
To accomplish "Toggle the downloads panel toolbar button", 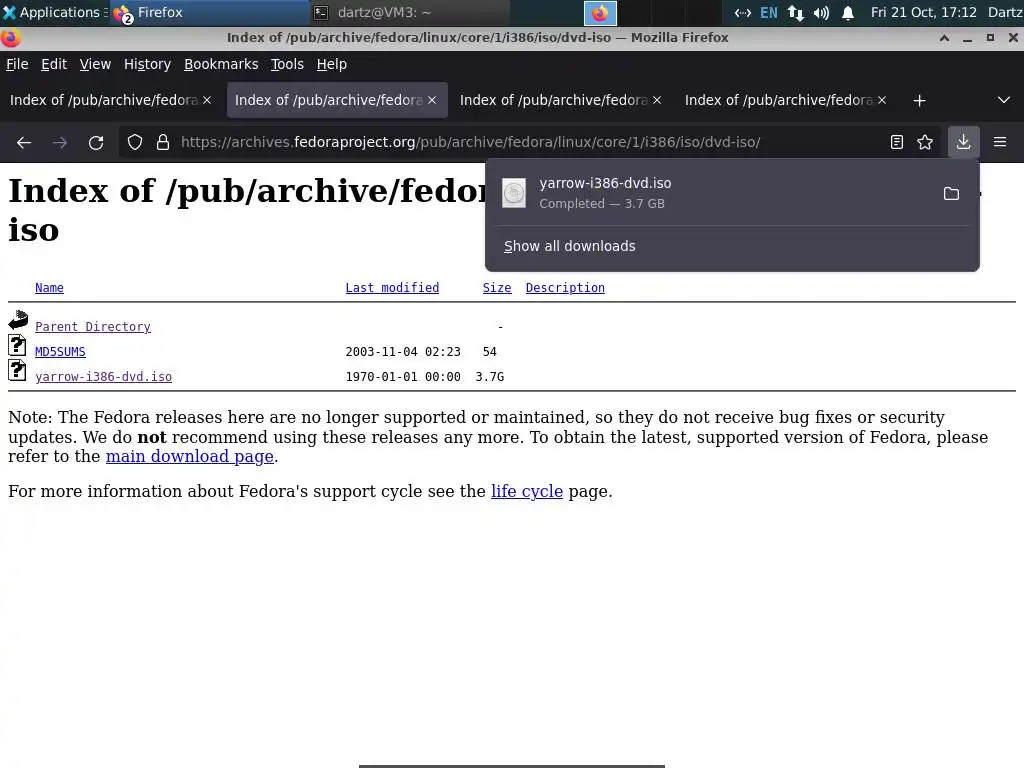I will pos(963,142).
